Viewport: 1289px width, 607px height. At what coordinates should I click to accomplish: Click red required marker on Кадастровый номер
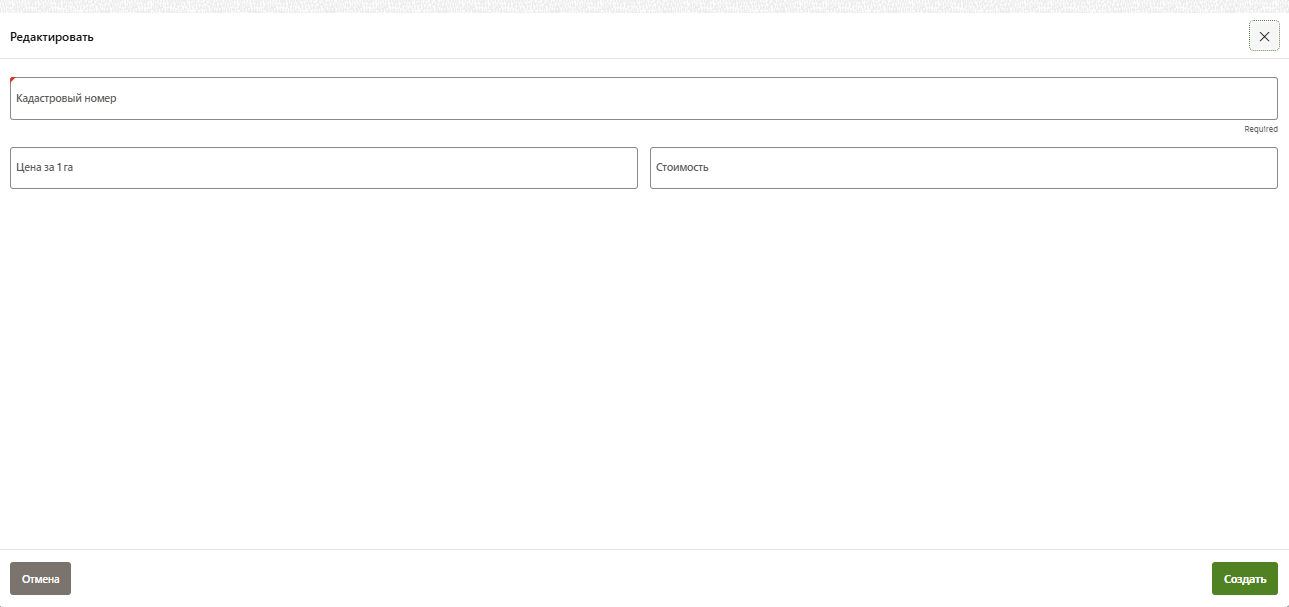(x=13, y=80)
